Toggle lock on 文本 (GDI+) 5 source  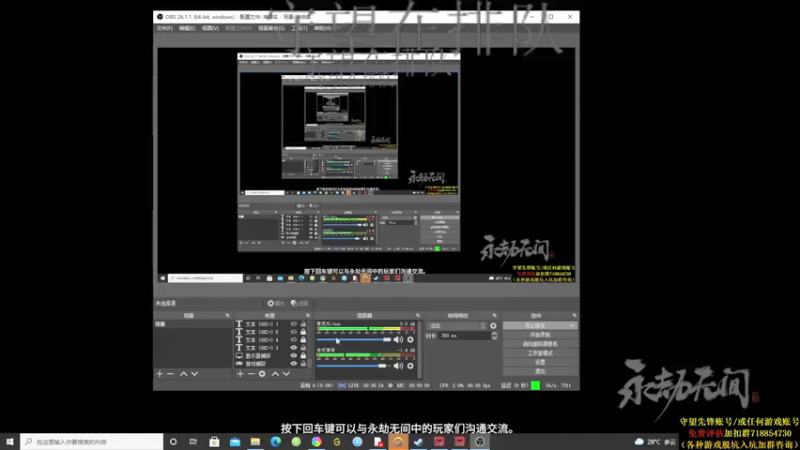[x=303, y=332]
